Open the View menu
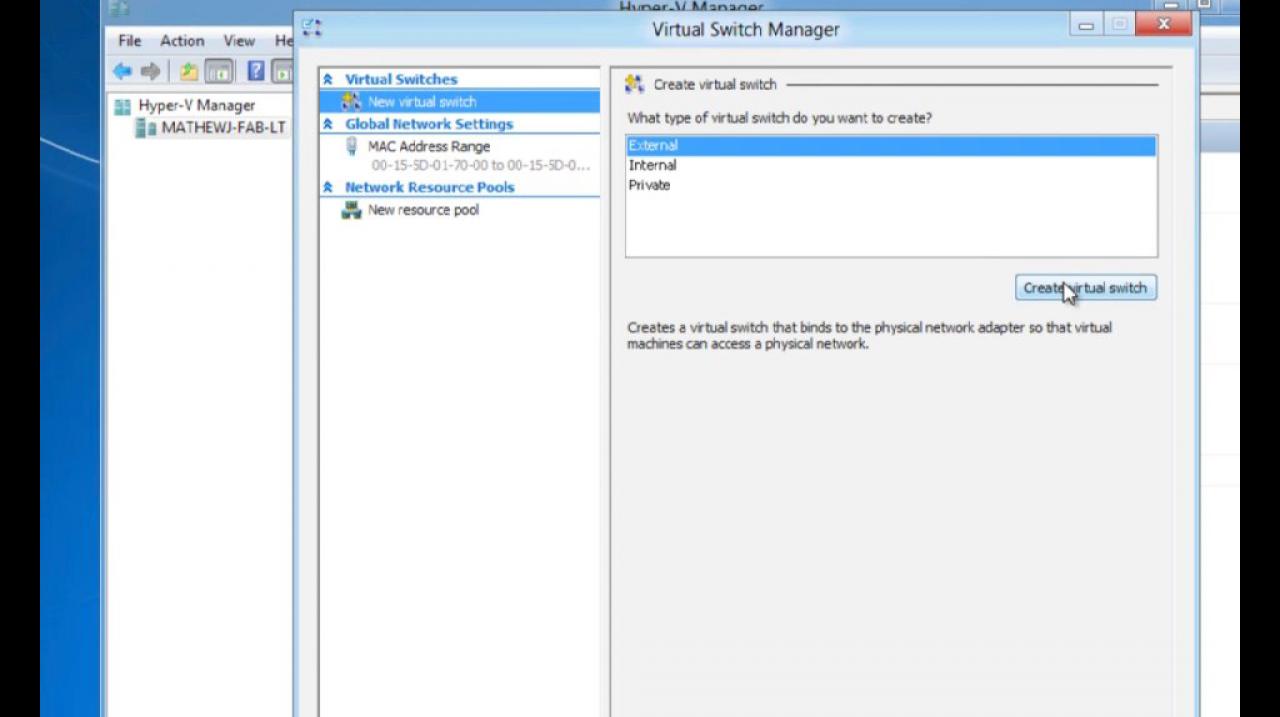 tap(239, 41)
